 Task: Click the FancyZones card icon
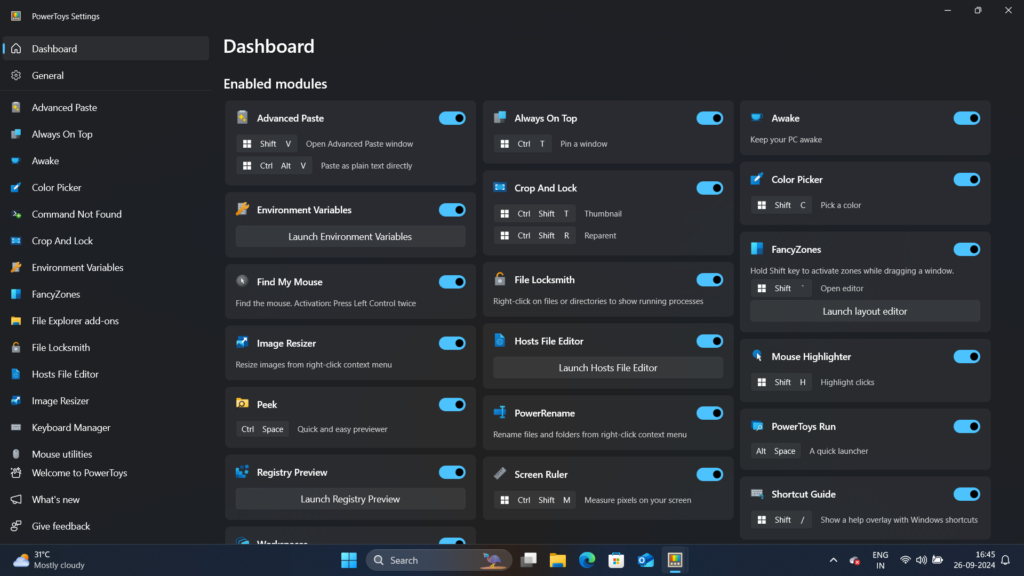(757, 249)
